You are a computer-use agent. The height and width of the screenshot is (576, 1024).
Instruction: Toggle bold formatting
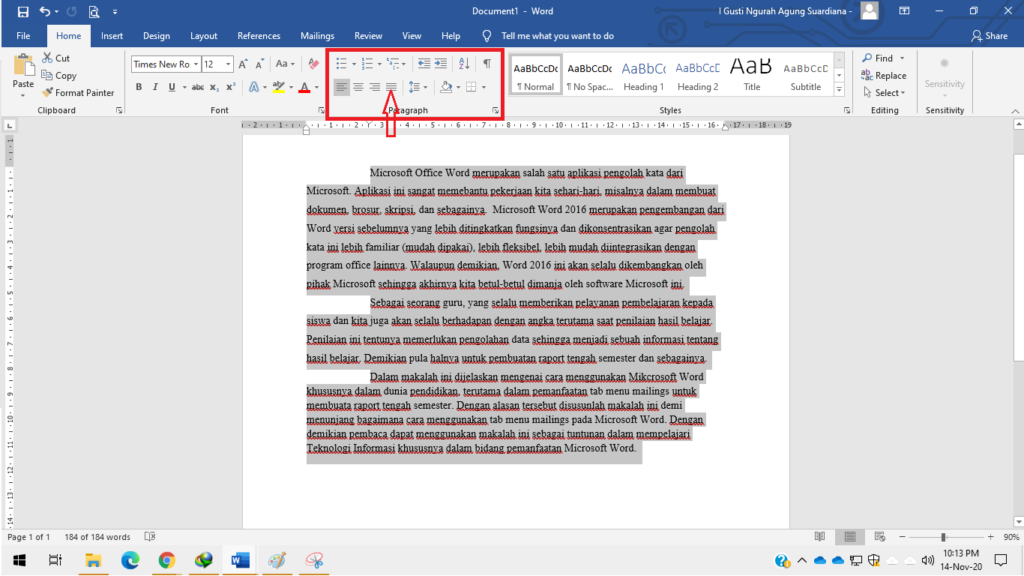click(x=138, y=87)
